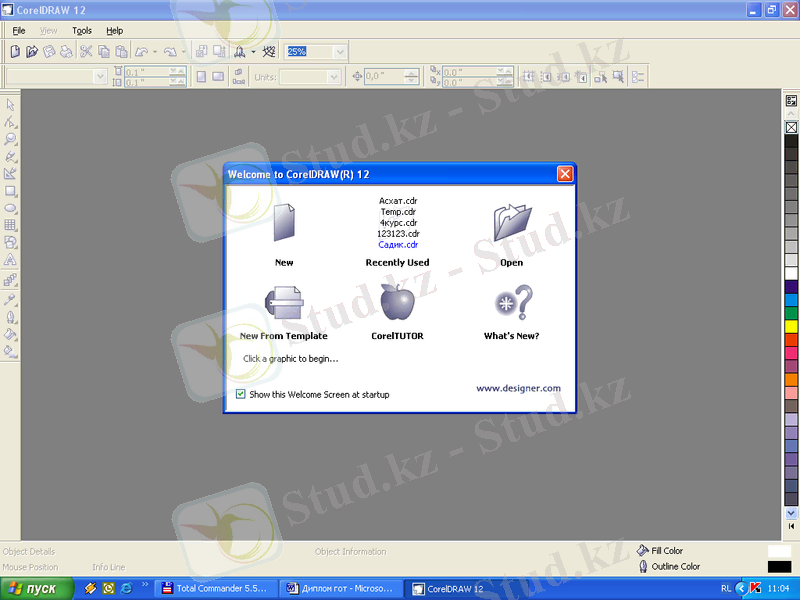Image resolution: width=800 pixels, height=600 pixels.
Task: Open the View menu
Action: point(48,31)
